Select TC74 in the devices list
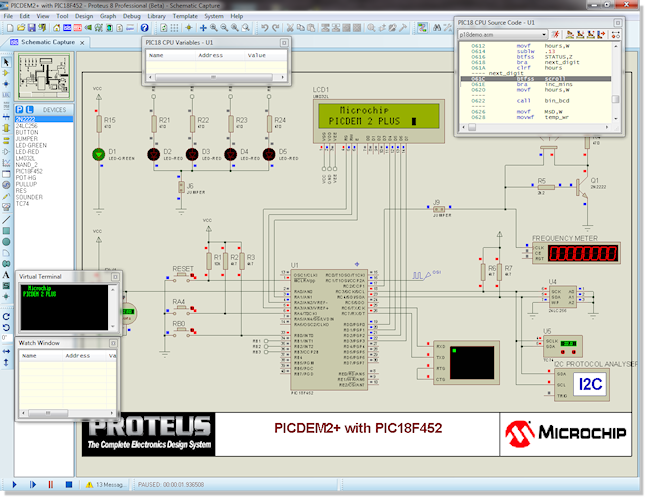Image resolution: width=646 pixels, height=498 pixels. click(44, 203)
